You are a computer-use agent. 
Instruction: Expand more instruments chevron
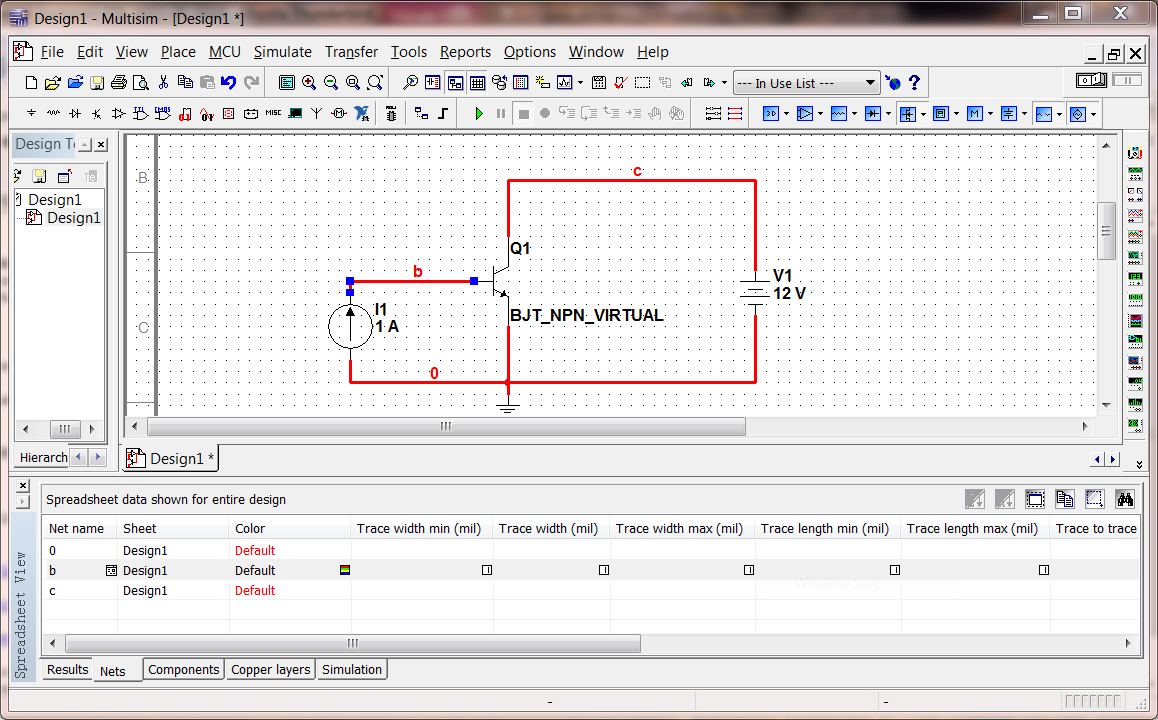(1140, 464)
